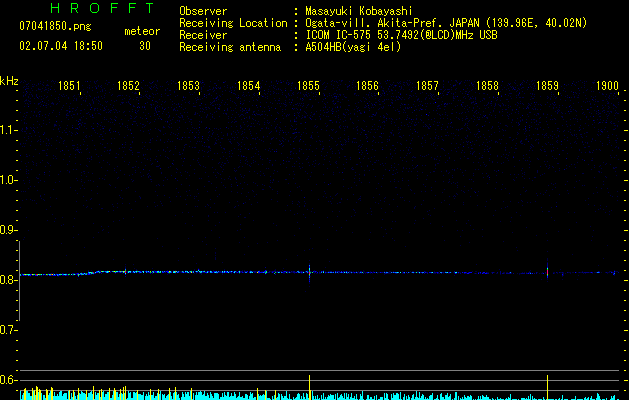
Task: Click the tall yellow spike below 1855
Action: [309, 387]
